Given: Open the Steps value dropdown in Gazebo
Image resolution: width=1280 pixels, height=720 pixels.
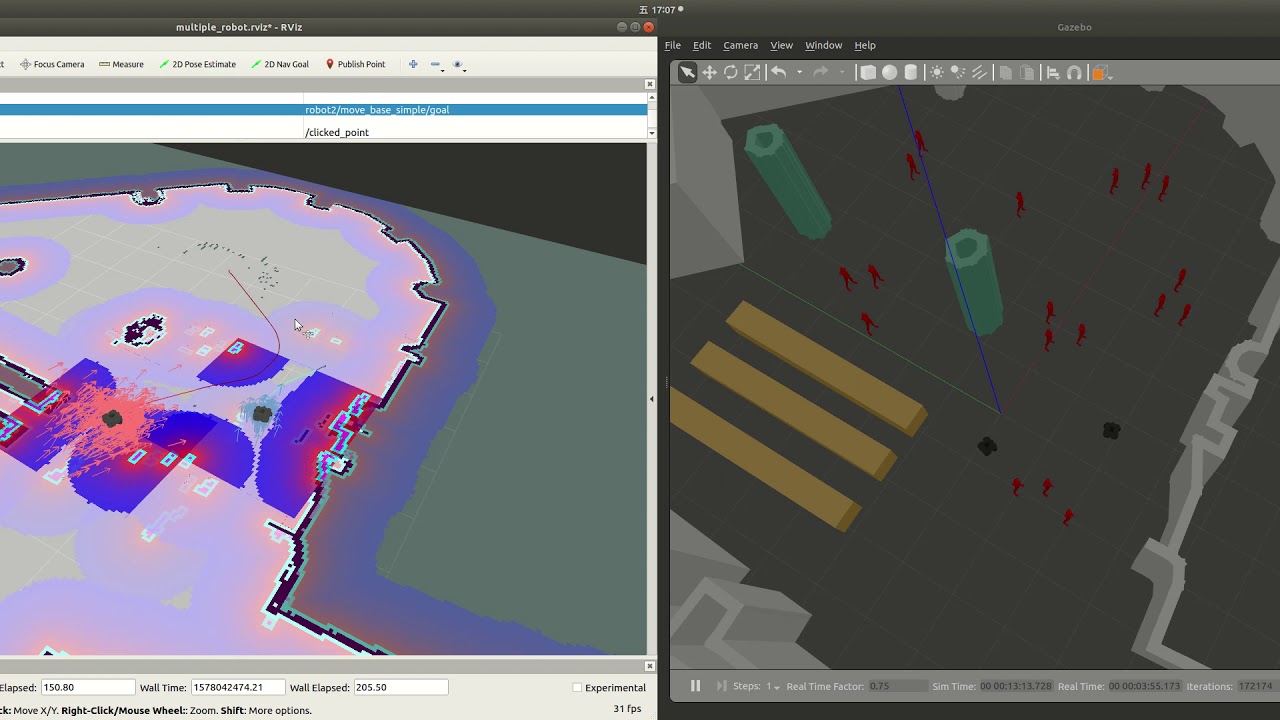Looking at the screenshot, I should pyautogui.click(x=774, y=686).
